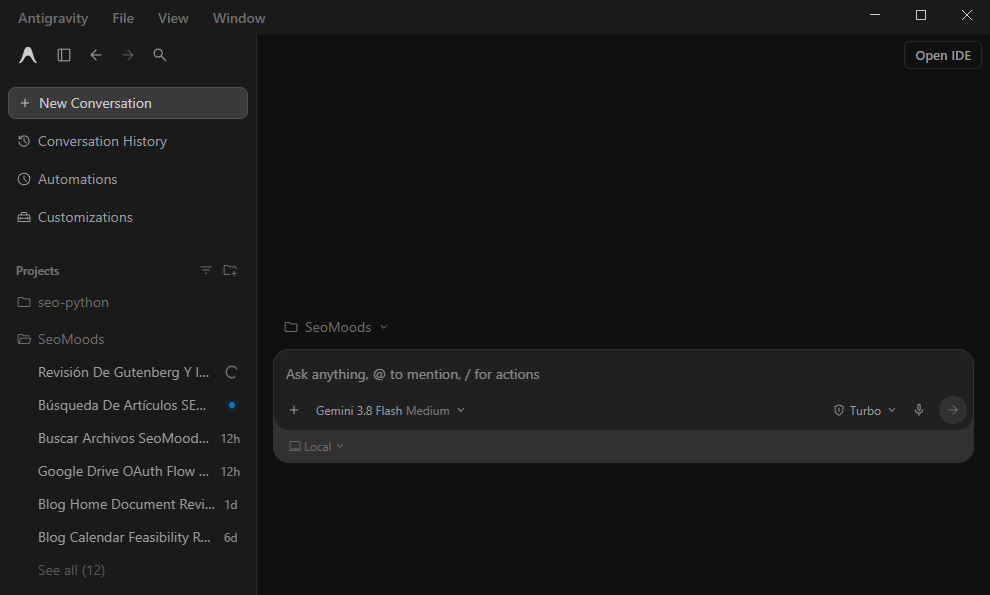Viewport: 990px width, 595px height.
Task: Toggle the sidebar panel icon
Action: click(64, 56)
